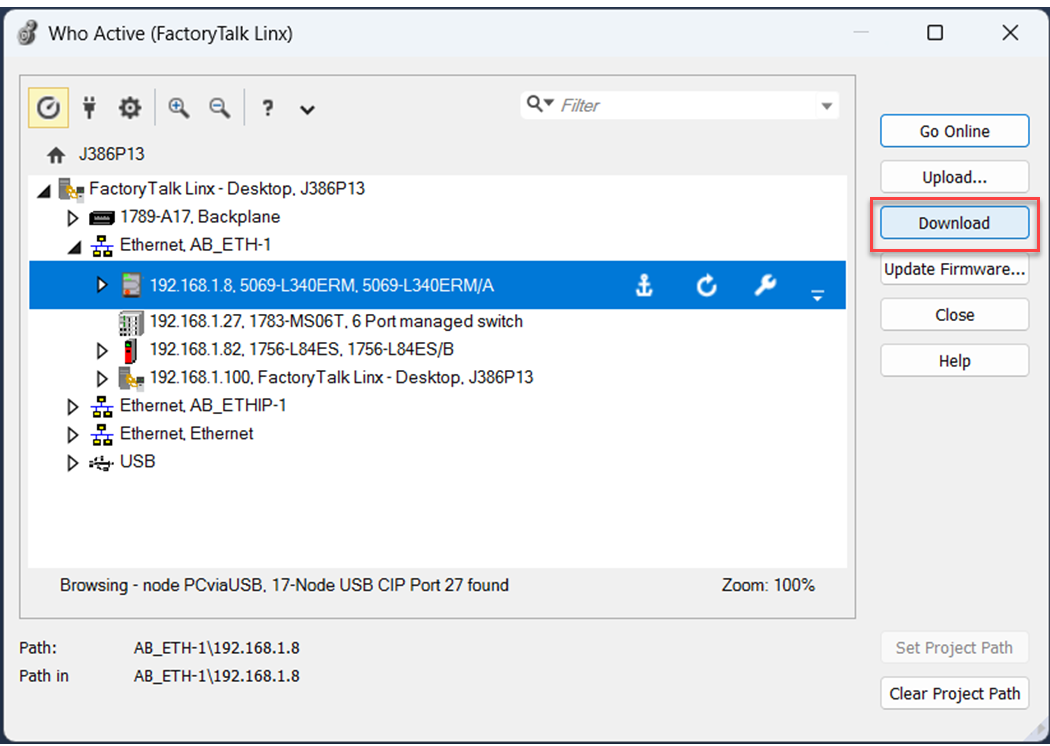Expand the USB tree node
Image resolution: width=1050 pixels, height=746 pixels.
click(x=72, y=462)
